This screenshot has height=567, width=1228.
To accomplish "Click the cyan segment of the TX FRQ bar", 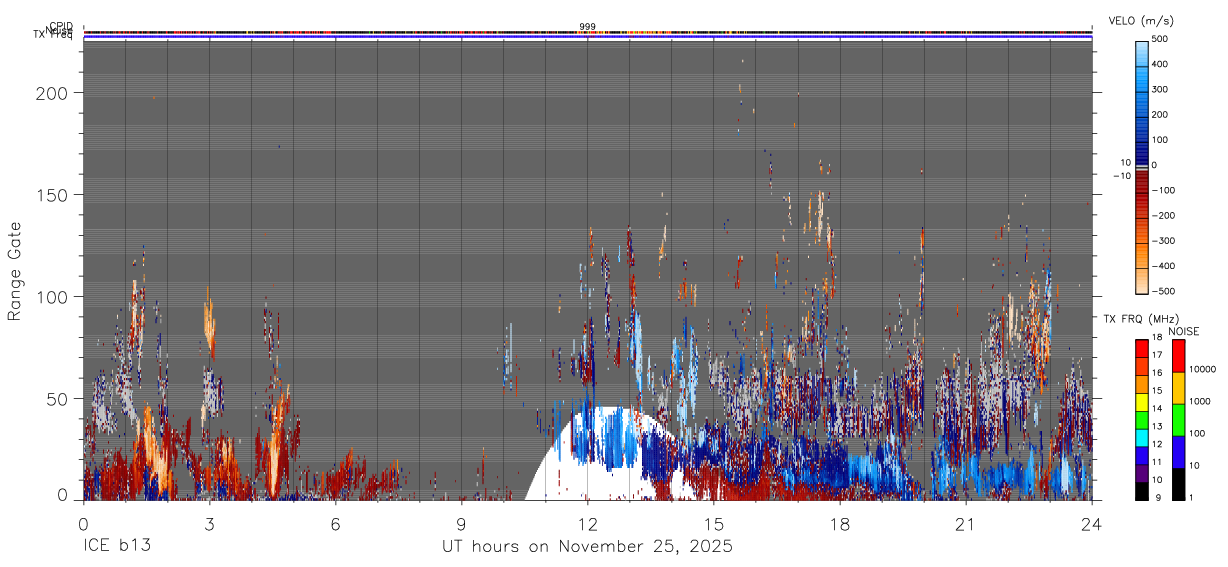I will tap(1142, 437).
